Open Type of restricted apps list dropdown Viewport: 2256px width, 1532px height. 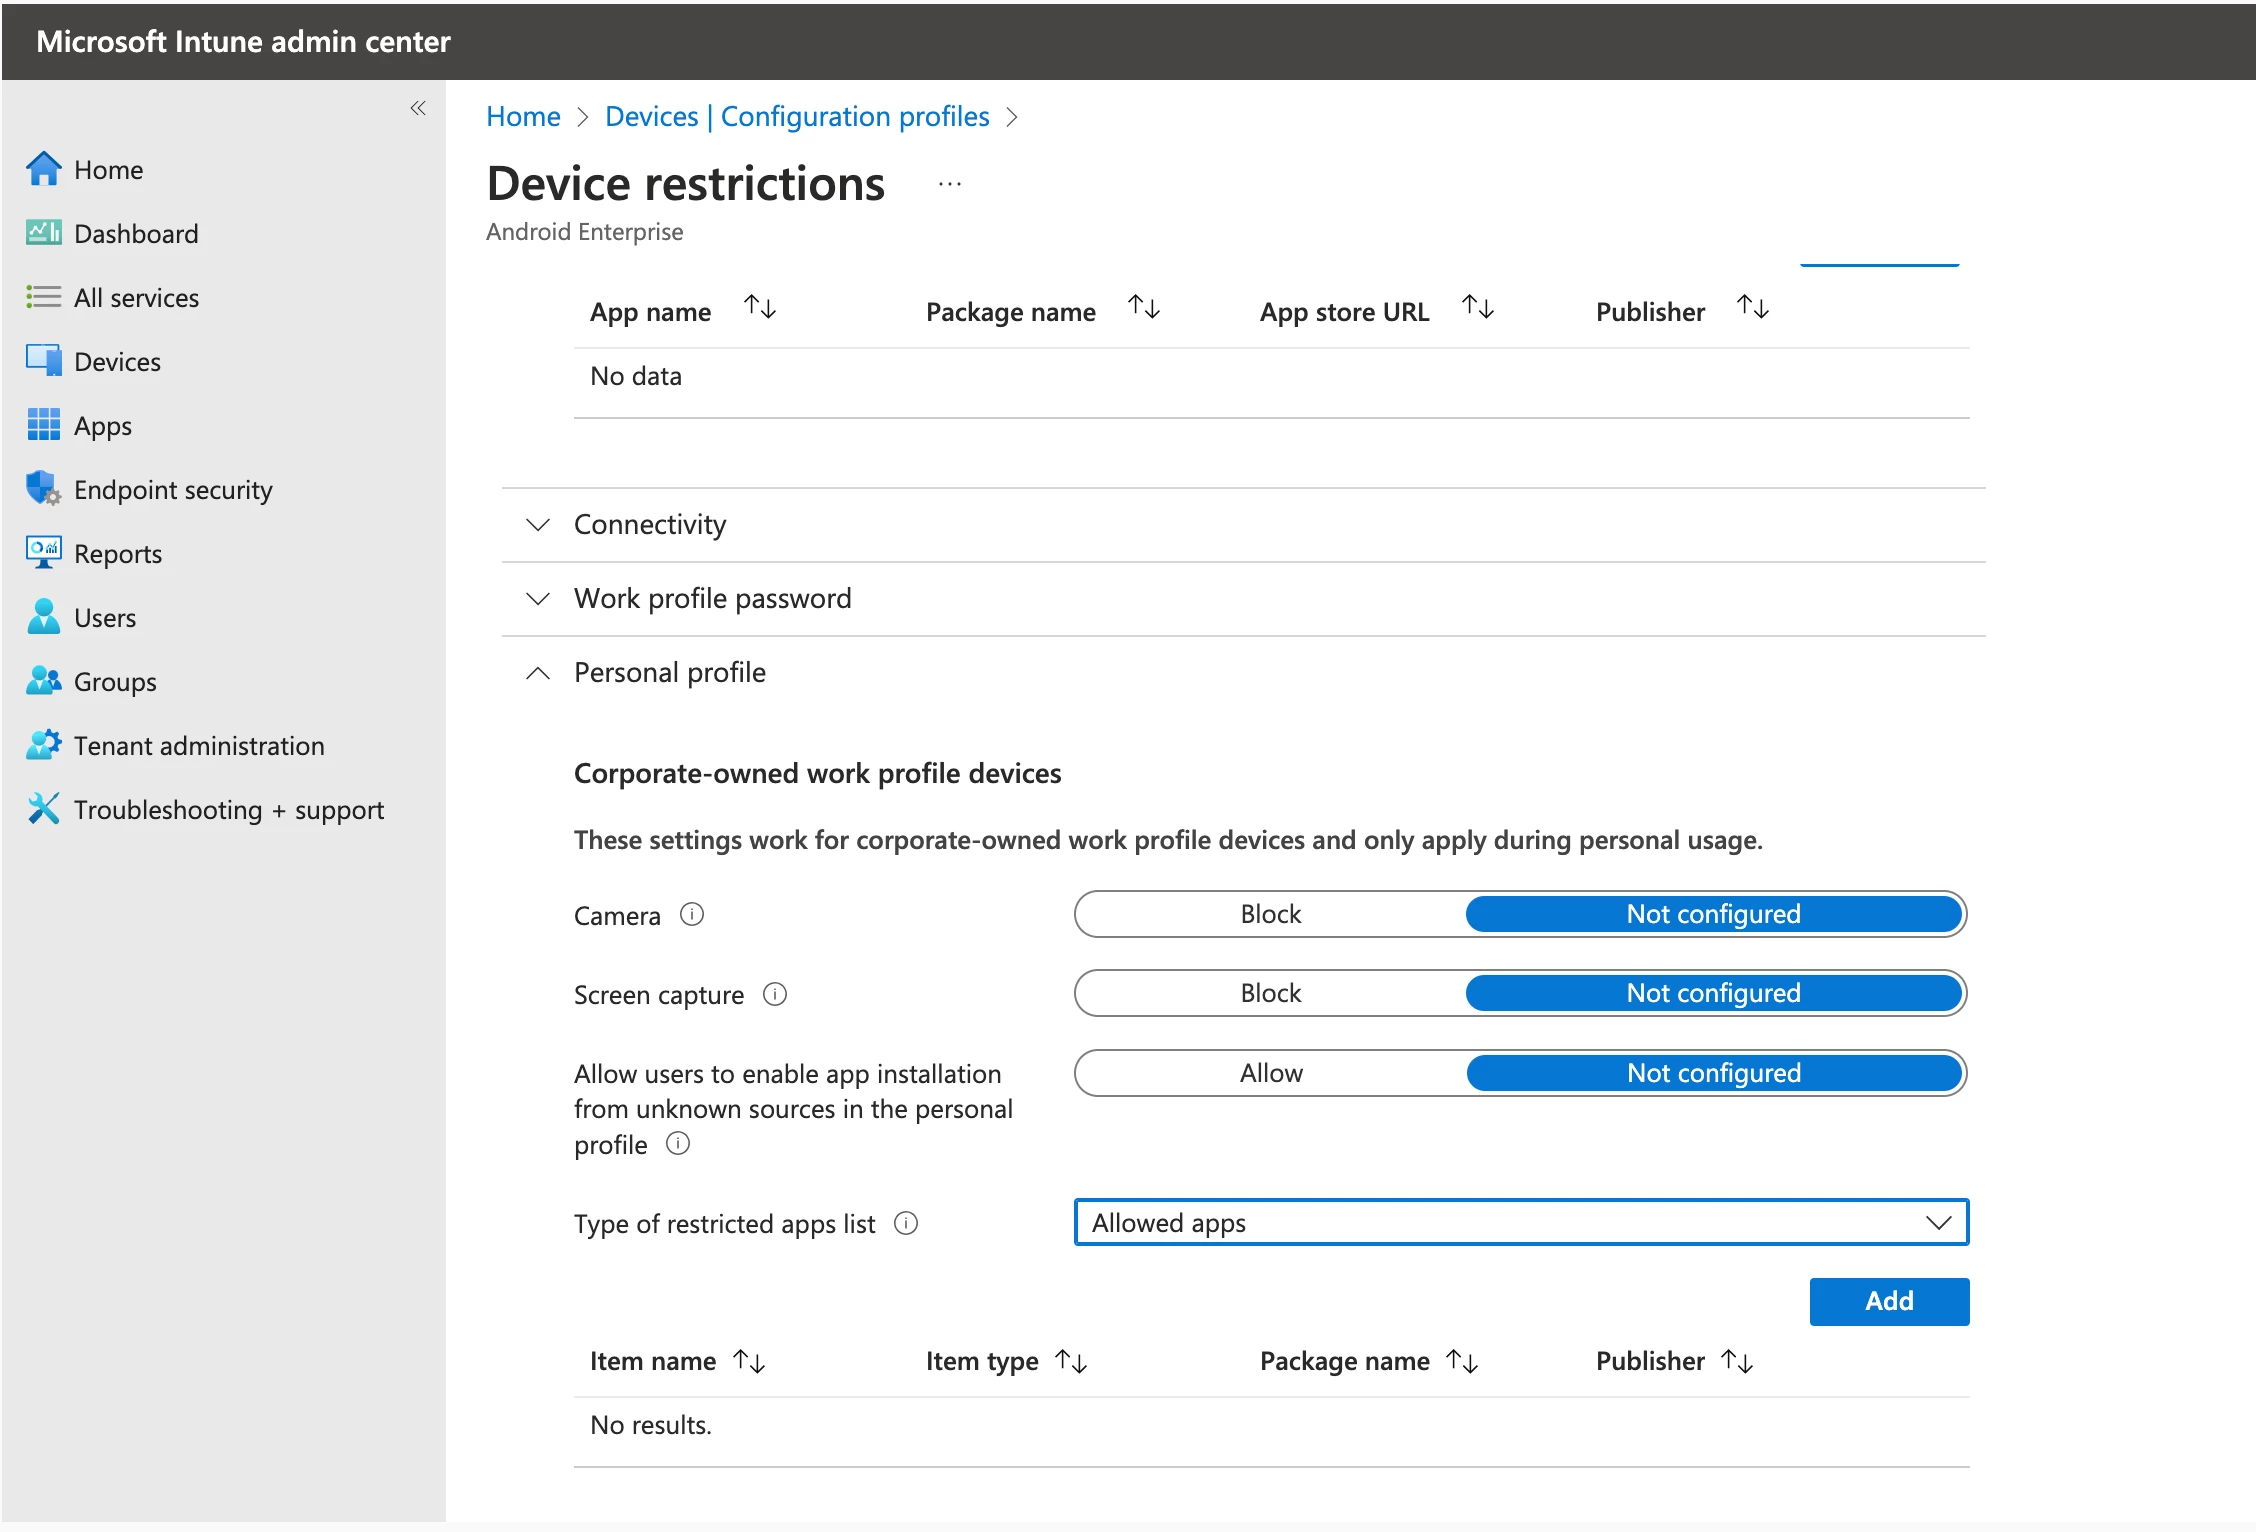[x=1520, y=1222]
